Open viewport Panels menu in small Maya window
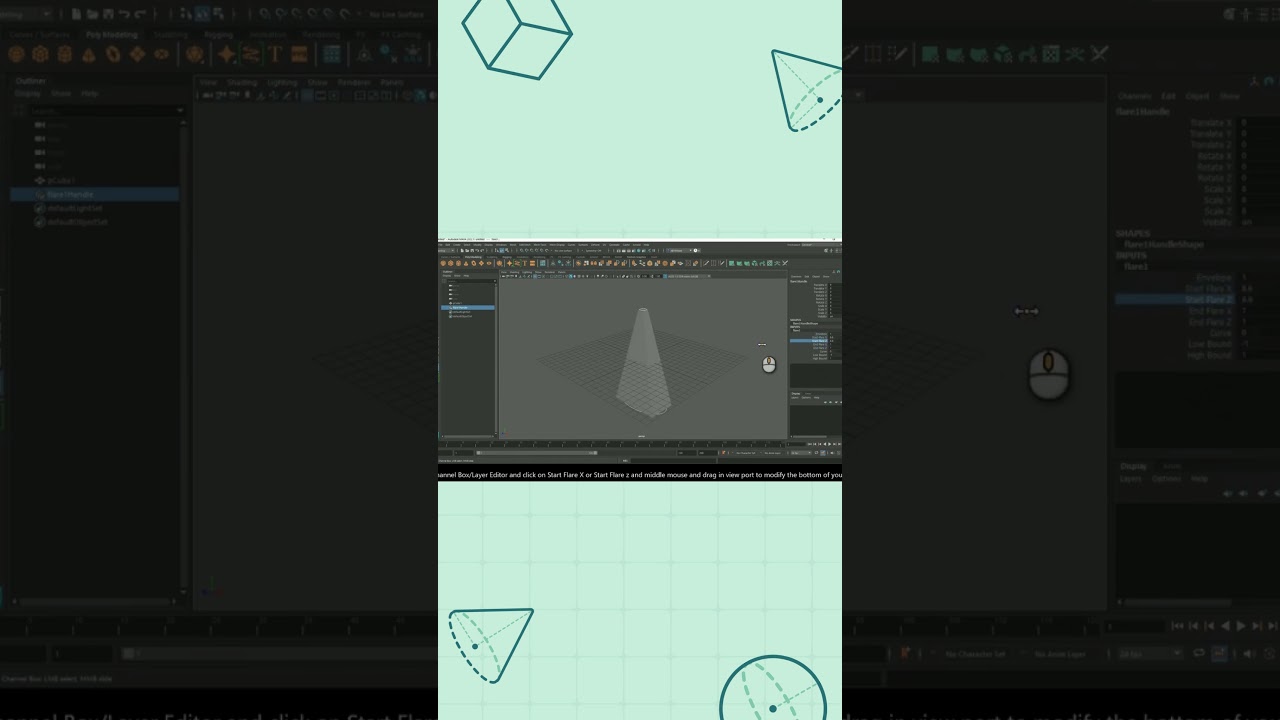 (x=562, y=272)
